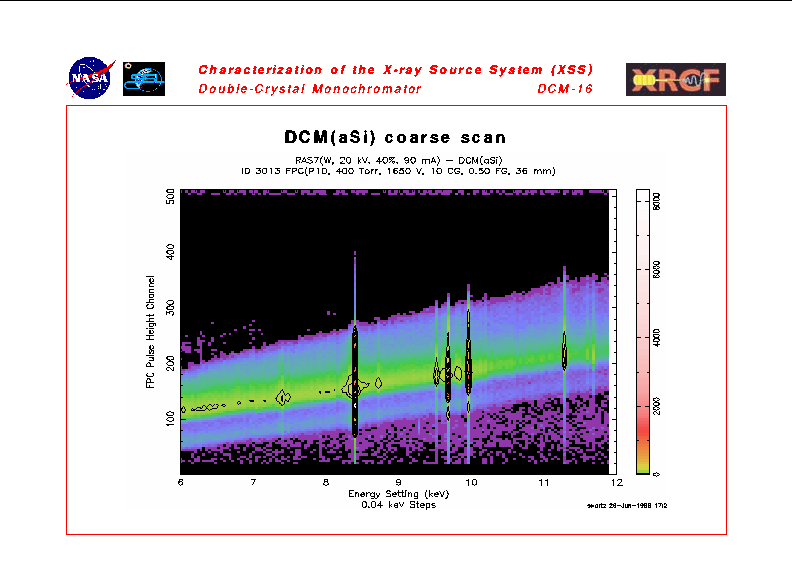Select the 'ID 3013 FPC' detector settings line
792x572 pixels.
tap(397, 170)
